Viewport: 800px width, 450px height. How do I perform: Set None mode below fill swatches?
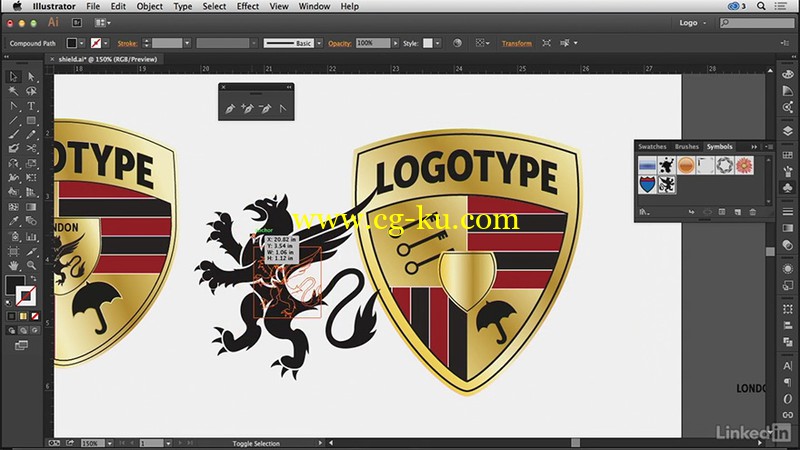(x=35, y=316)
